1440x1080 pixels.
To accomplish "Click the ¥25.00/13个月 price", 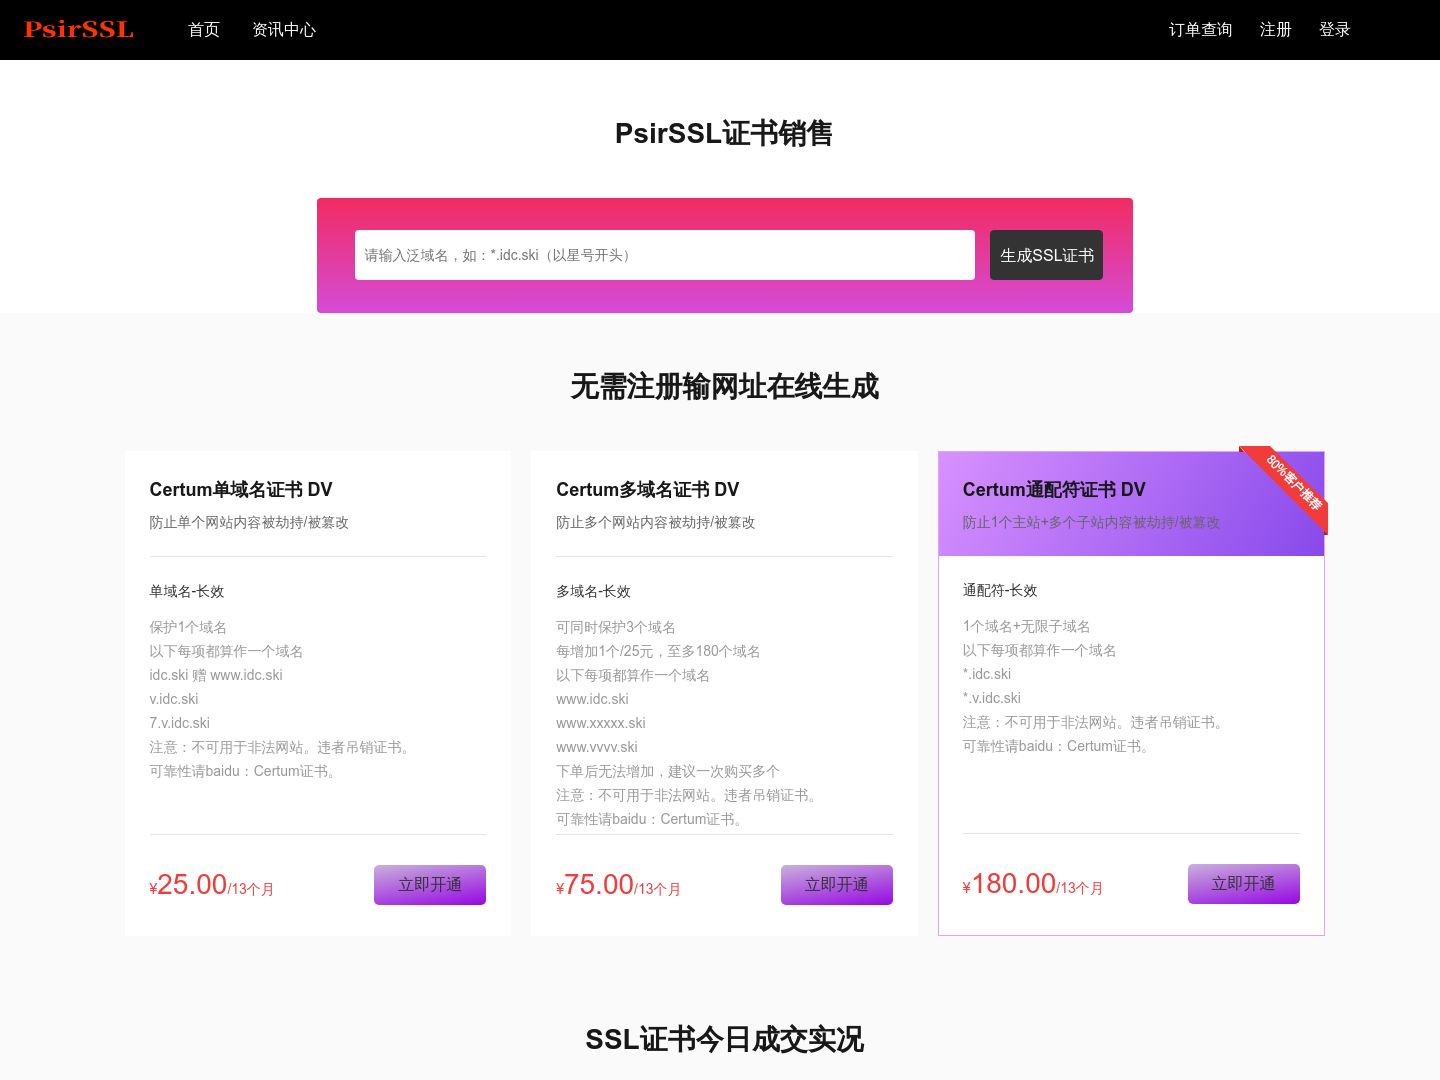I will point(212,885).
